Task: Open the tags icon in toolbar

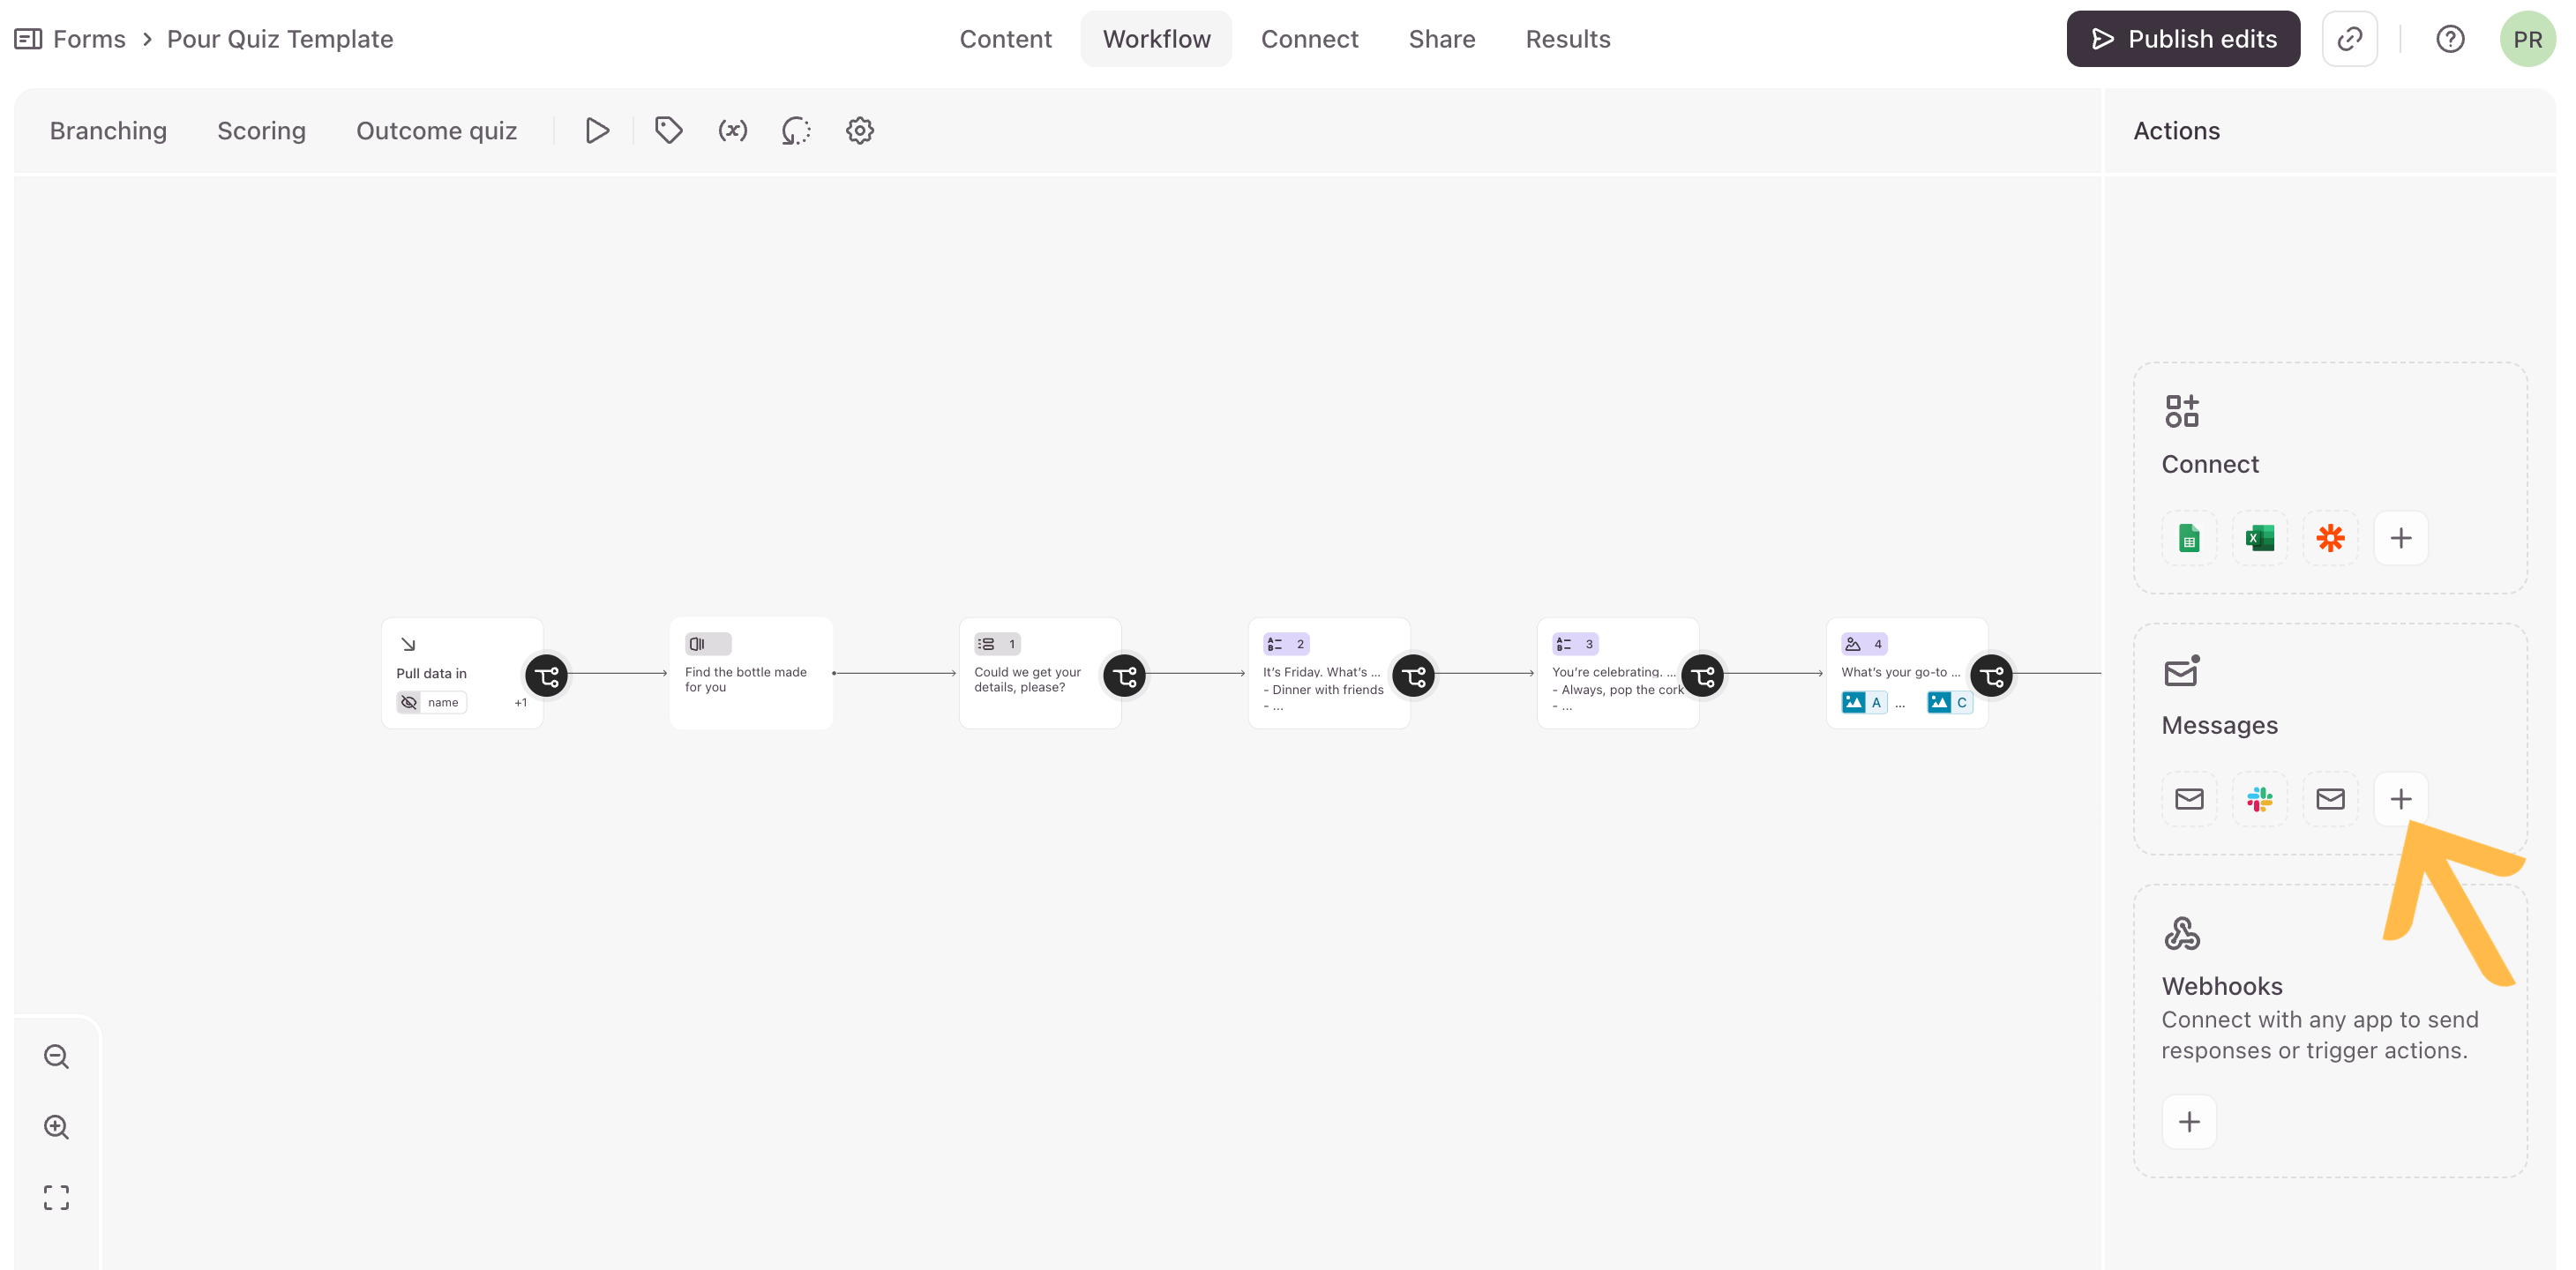Action: pyautogui.click(x=668, y=131)
